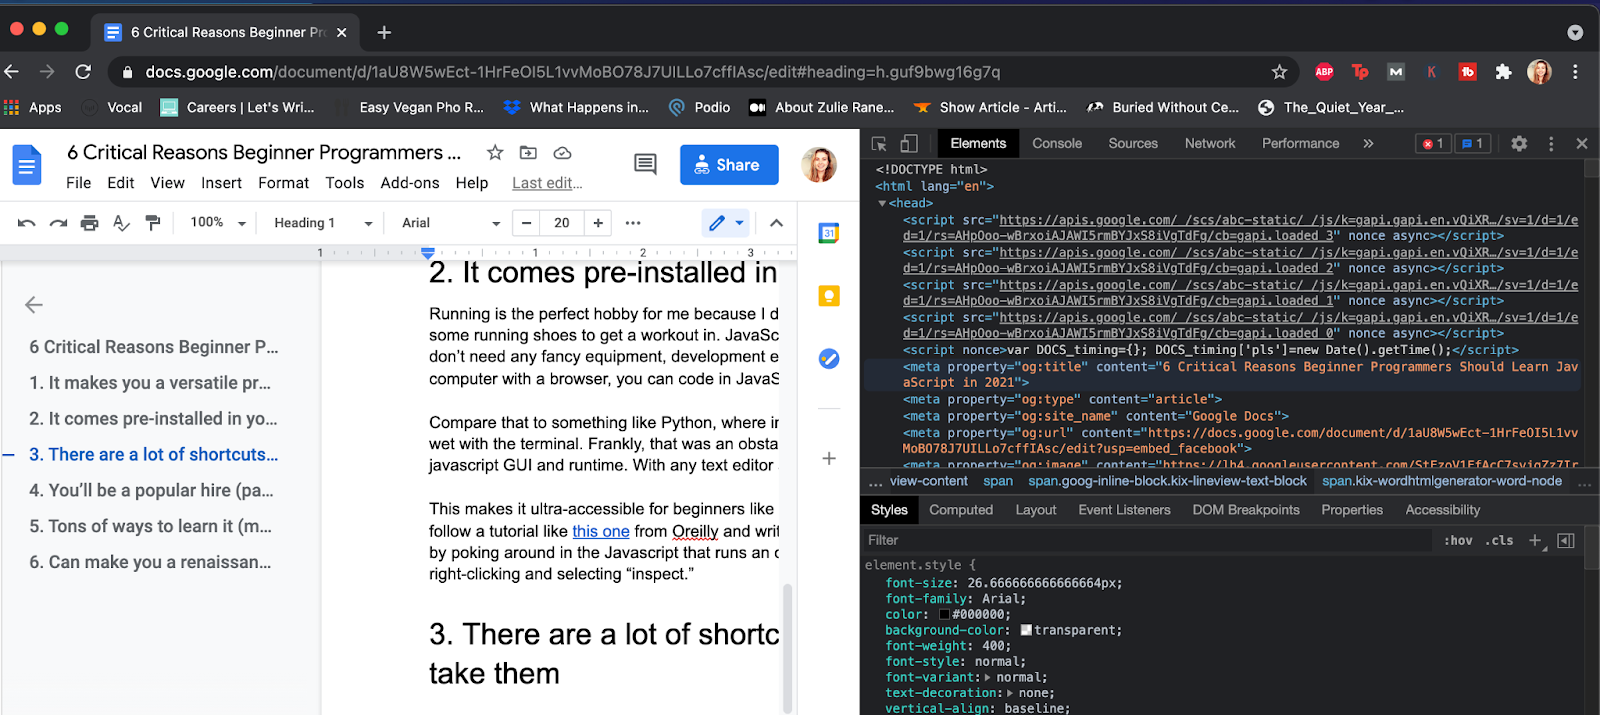Open the Chrome tab search dropdown
Screen dimensions: 1600x715
(1575, 32)
